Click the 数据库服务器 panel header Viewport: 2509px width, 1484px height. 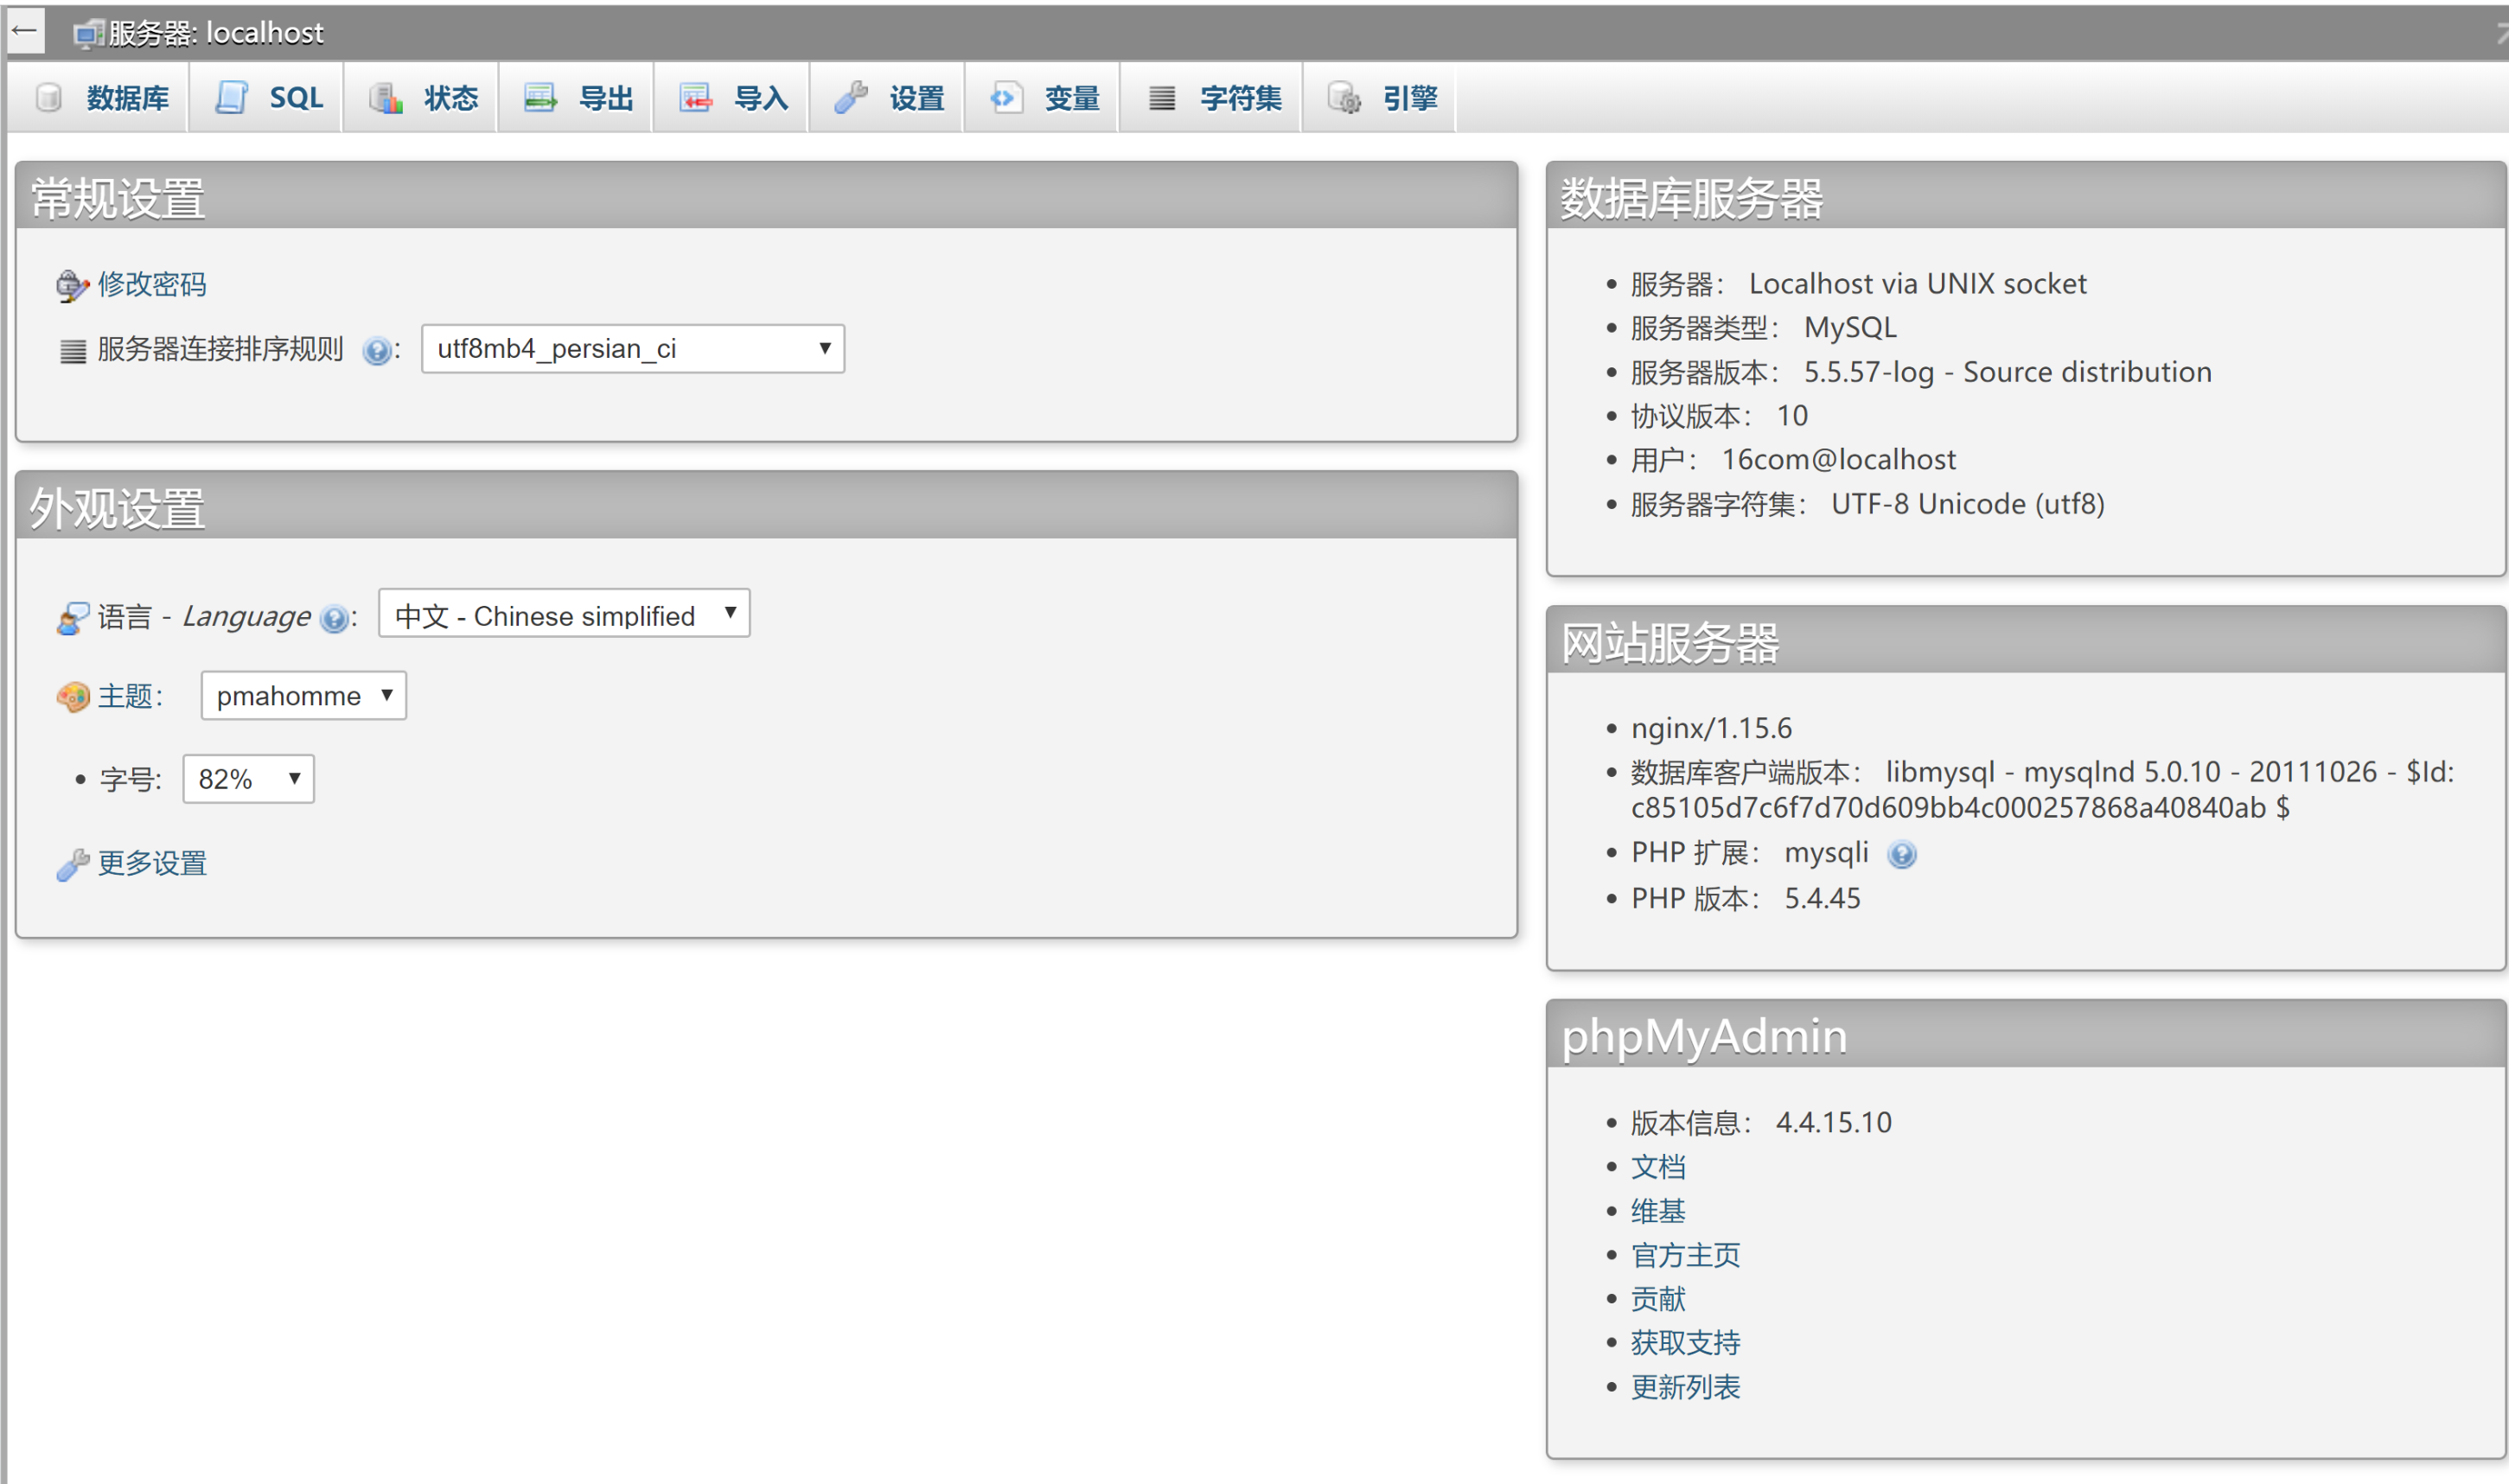click(2026, 196)
